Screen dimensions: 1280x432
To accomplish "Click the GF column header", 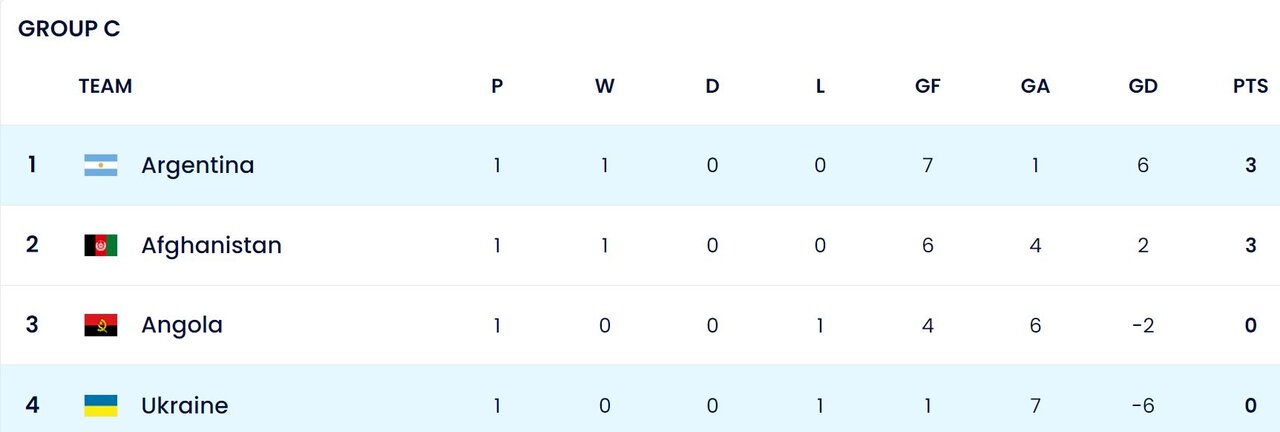I will pyautogui.click(x=928, y=86).
